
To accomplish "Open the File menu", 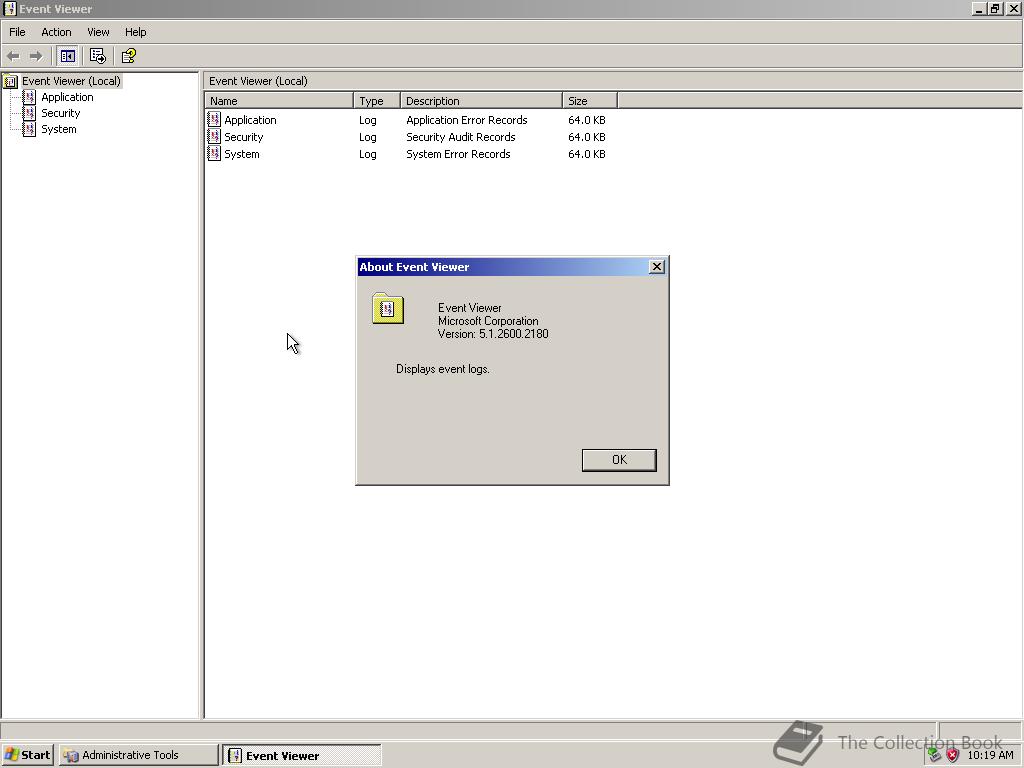I will pyautogui.click(x=17, y=32).
